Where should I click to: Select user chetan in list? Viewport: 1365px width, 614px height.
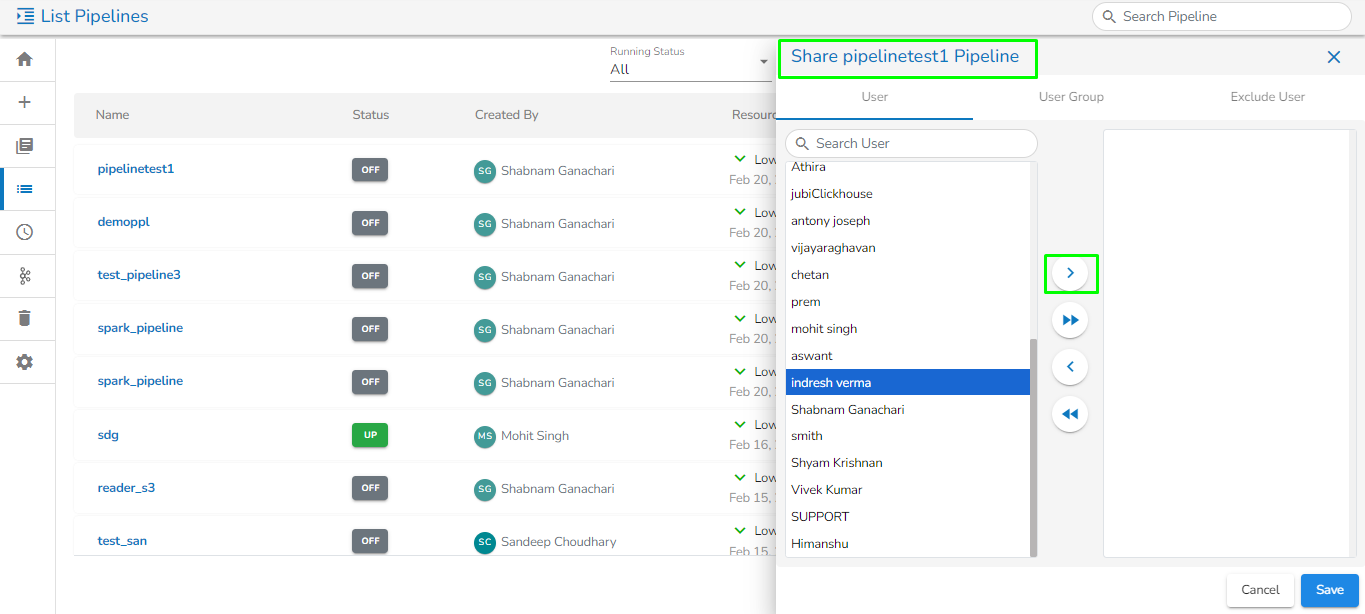tap(908, 275)
